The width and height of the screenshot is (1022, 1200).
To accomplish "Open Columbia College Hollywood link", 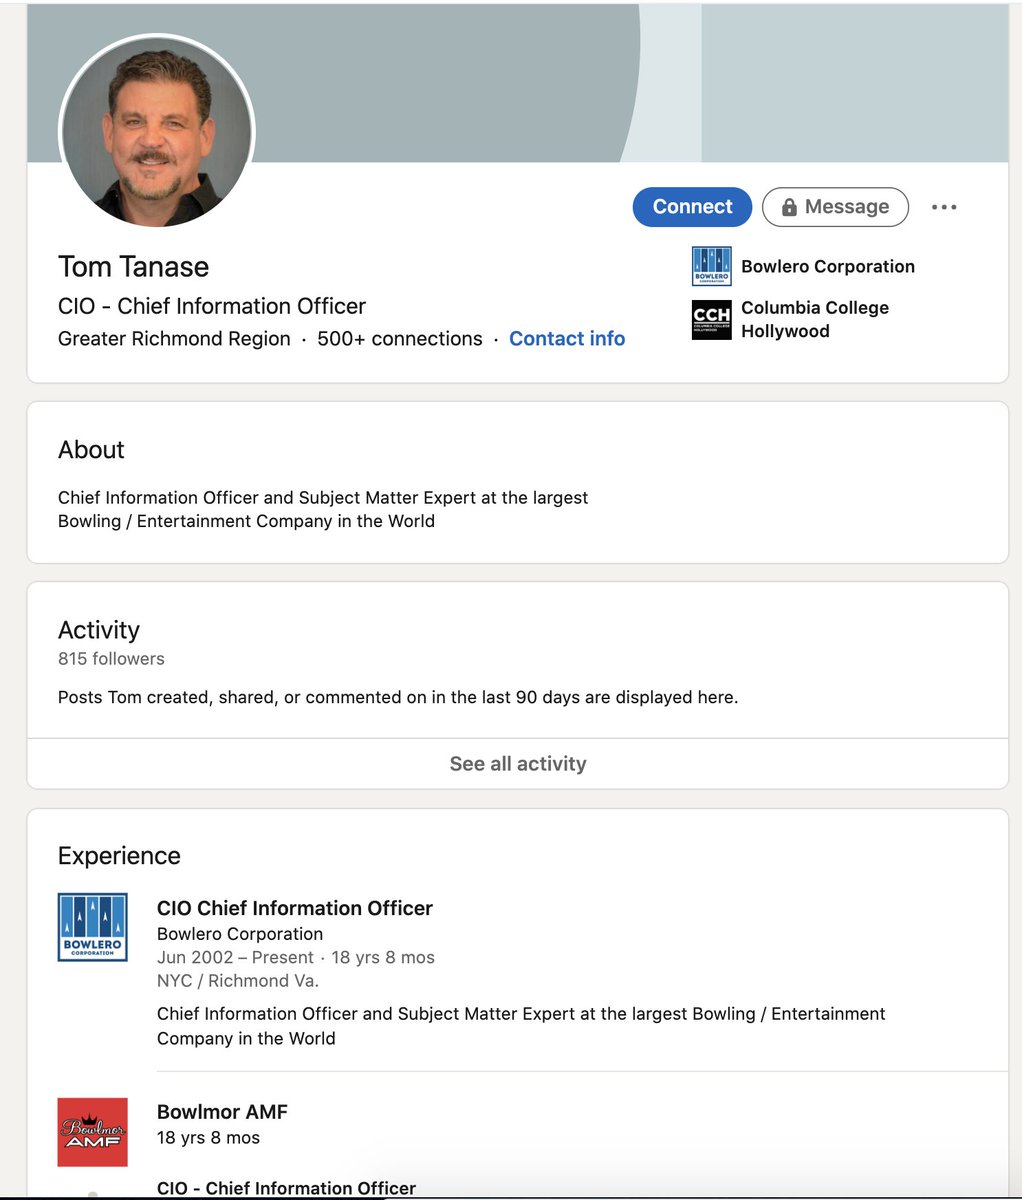I will point(815,319).
